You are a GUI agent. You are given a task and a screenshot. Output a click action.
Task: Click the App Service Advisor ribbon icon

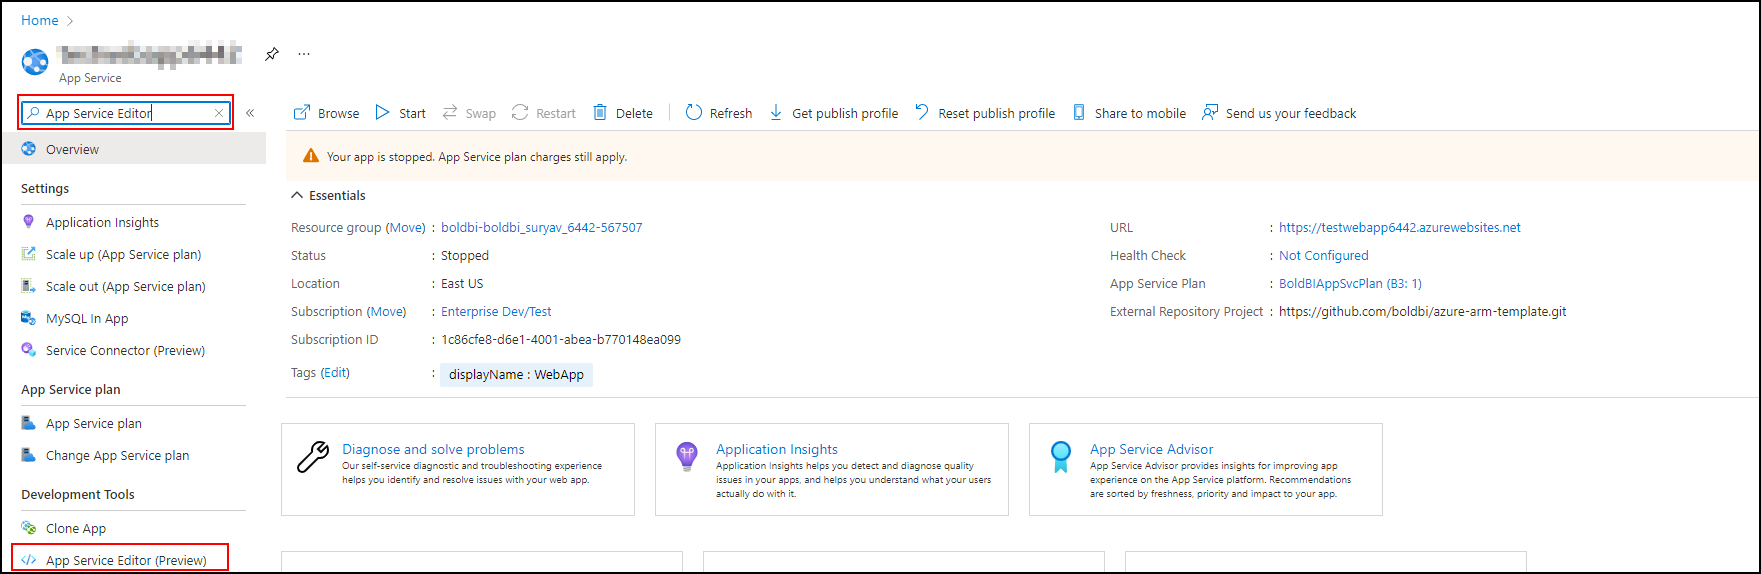pyautogui.click(x=1061, y=457)
